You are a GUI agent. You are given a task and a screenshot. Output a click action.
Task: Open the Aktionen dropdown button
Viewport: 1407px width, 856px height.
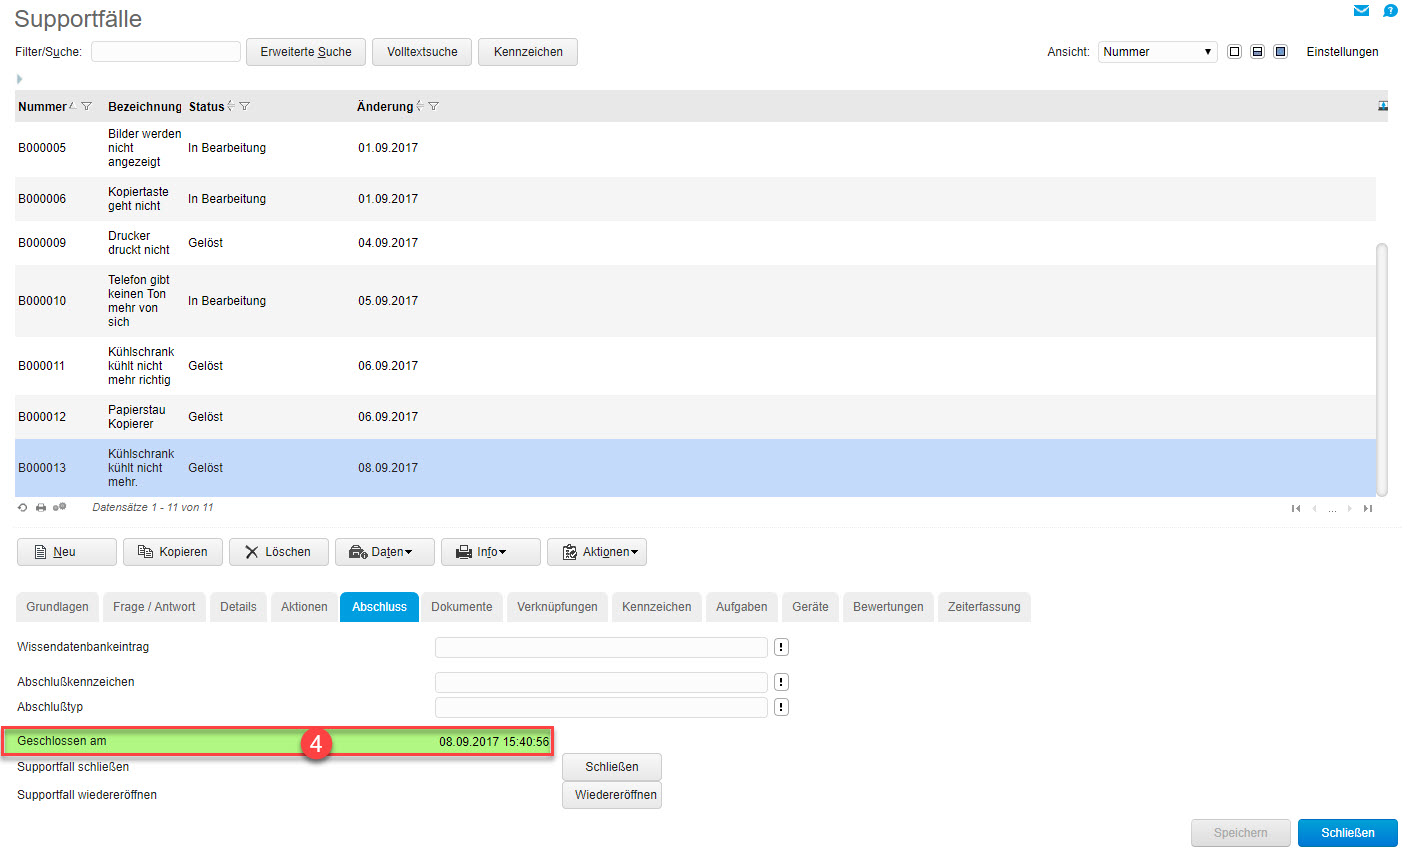click(x=597, y=552)
